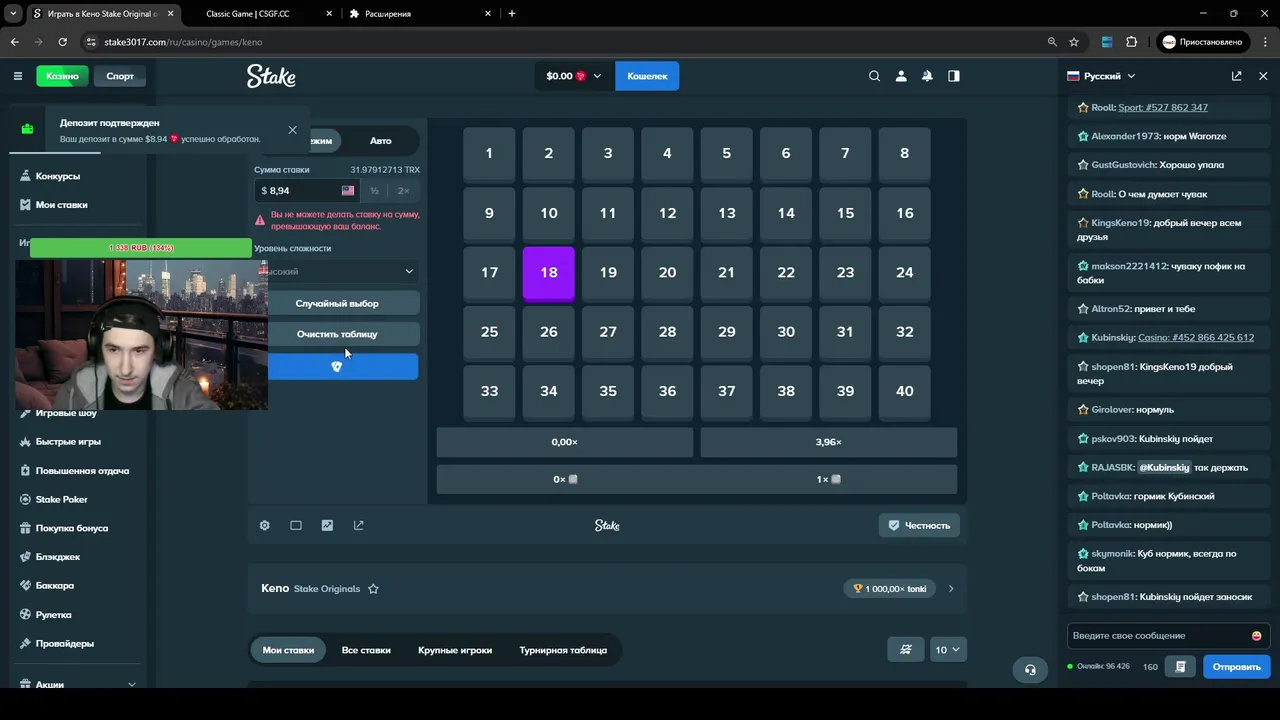This screenshot has height=720, width=1280.
Task: Switch to Все ставки tab
Action: 366,650
